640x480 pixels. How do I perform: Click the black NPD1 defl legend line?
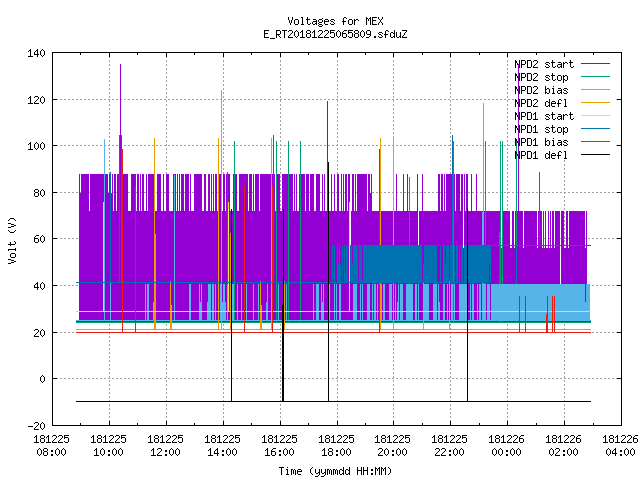click(x=595, y=155)
